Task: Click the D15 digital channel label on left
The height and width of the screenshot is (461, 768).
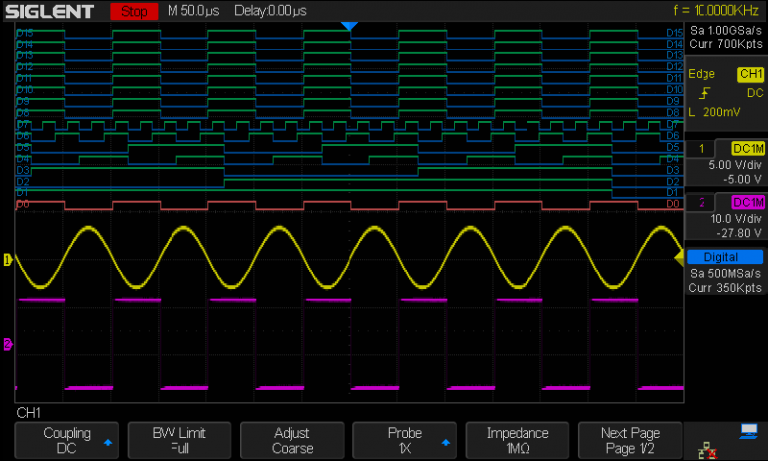Action: pyautogui.click(x=24, y=32)
